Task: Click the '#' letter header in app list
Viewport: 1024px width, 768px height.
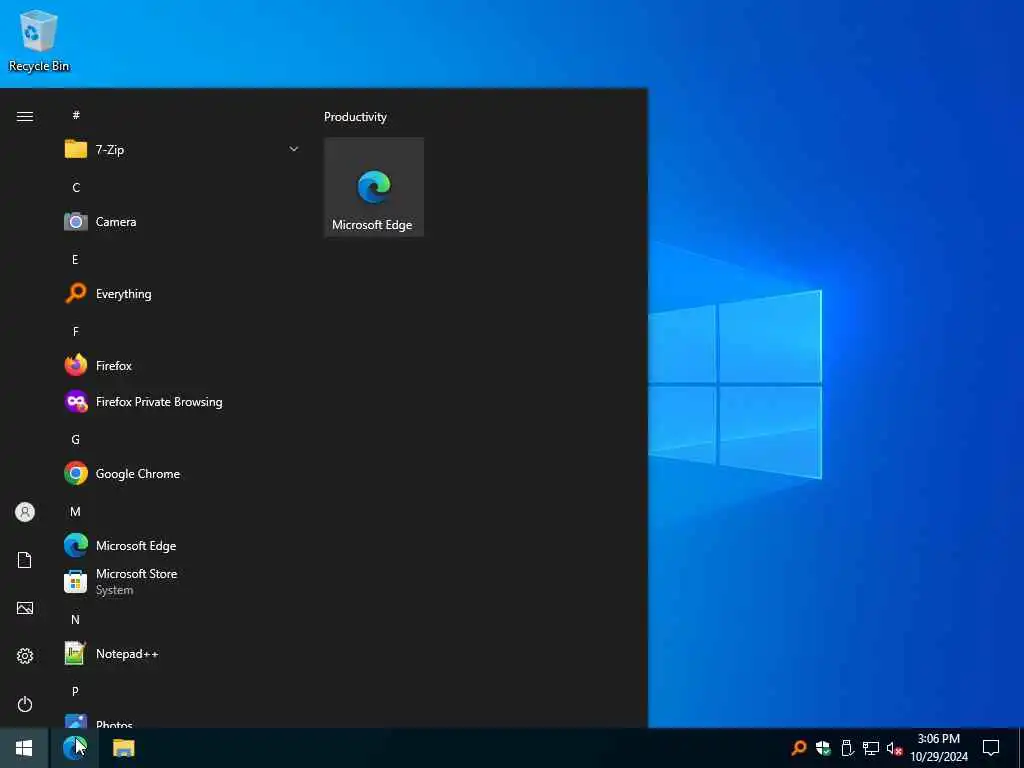Action: (x=76, y=115)
